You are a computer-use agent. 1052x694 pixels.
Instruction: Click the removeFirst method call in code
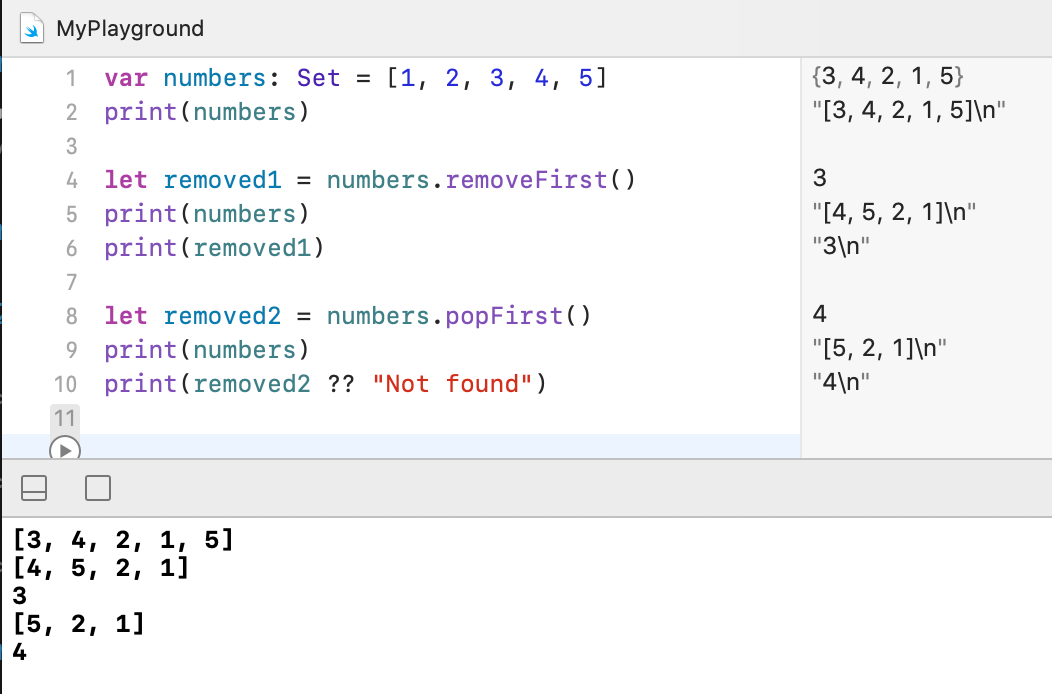pyautogui.click(x=526, y=181)
